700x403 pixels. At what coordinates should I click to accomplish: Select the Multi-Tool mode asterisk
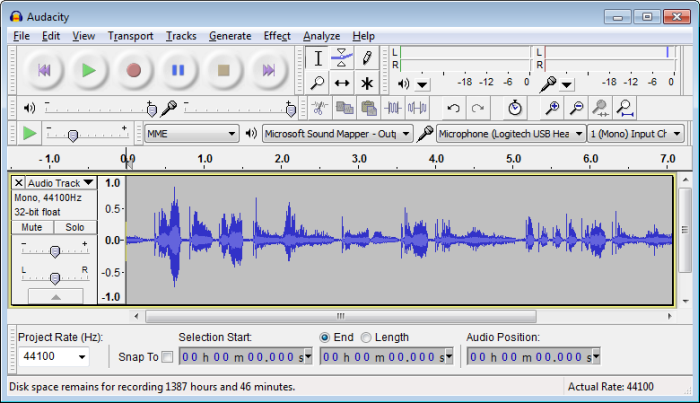coord(367,83)
